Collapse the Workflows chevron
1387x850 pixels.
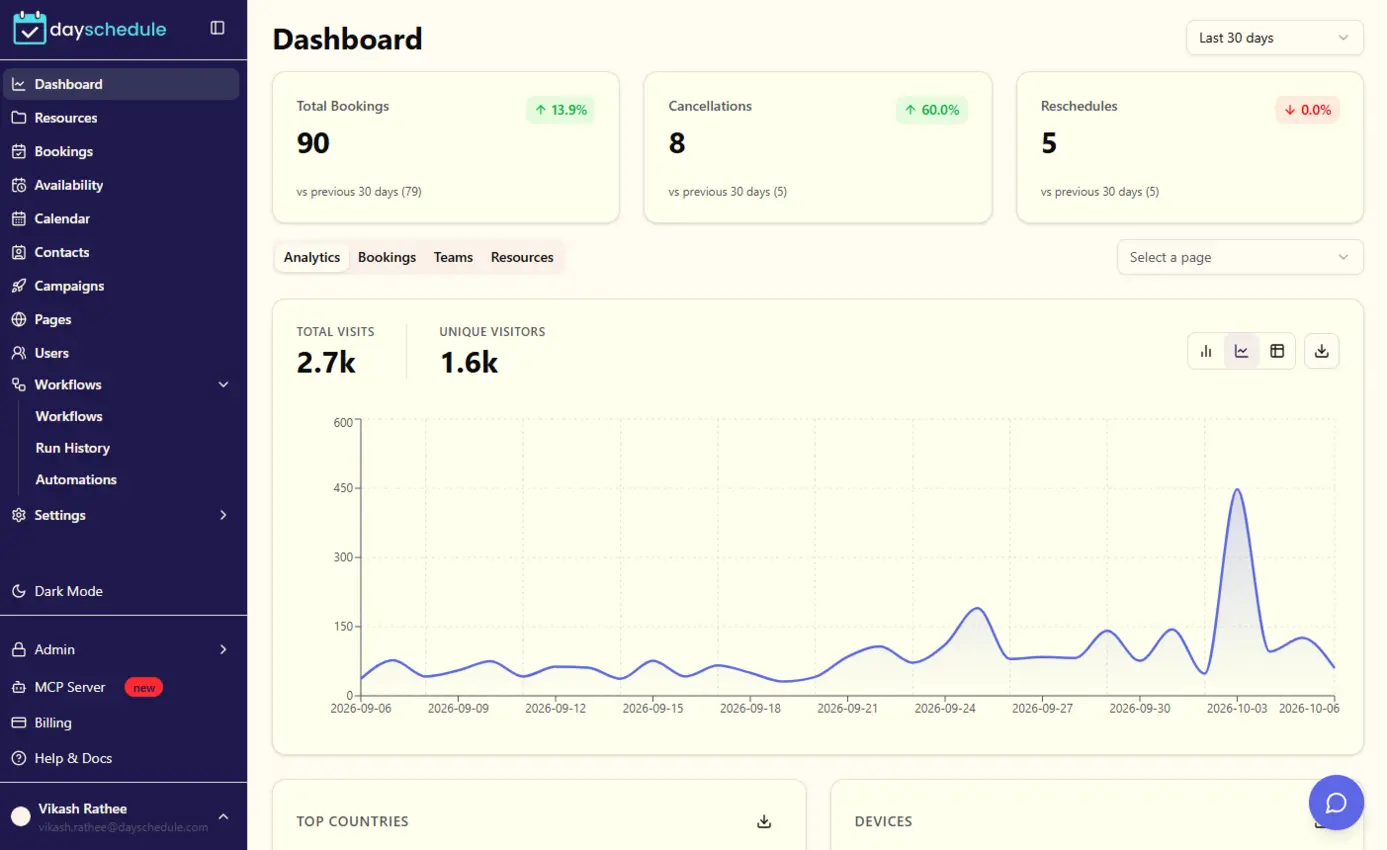click(x=224, y=384)
